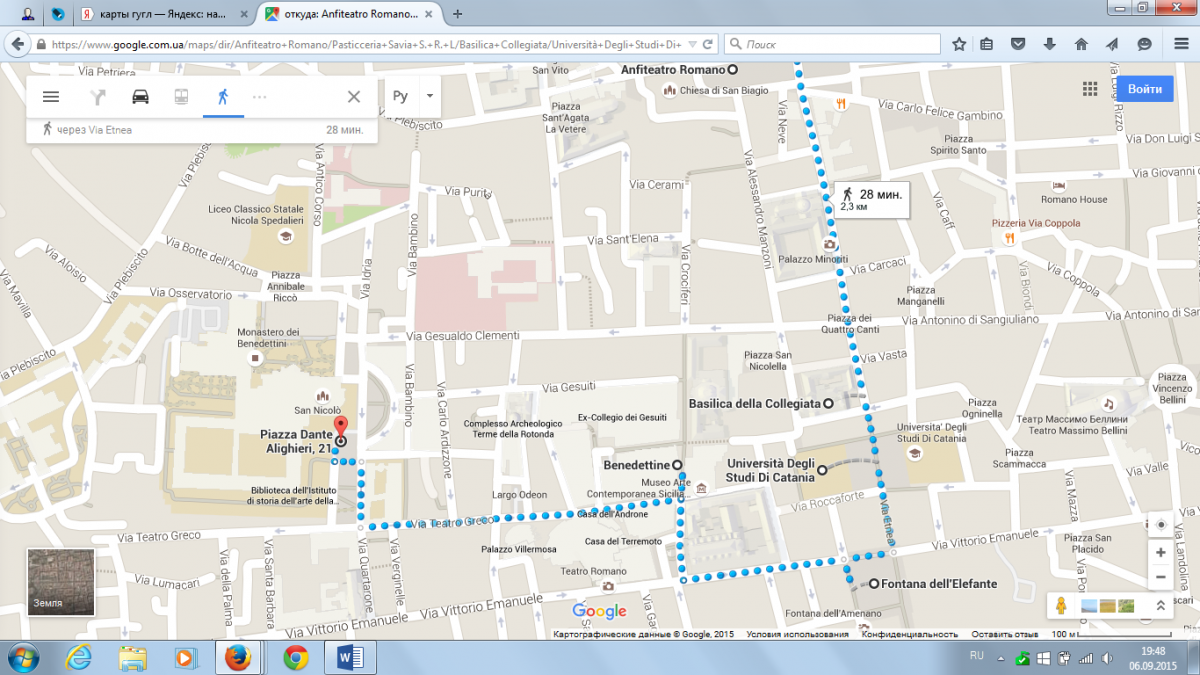Open the Windows Start menu
This screenshot has width=1200, height=675.
22,657
